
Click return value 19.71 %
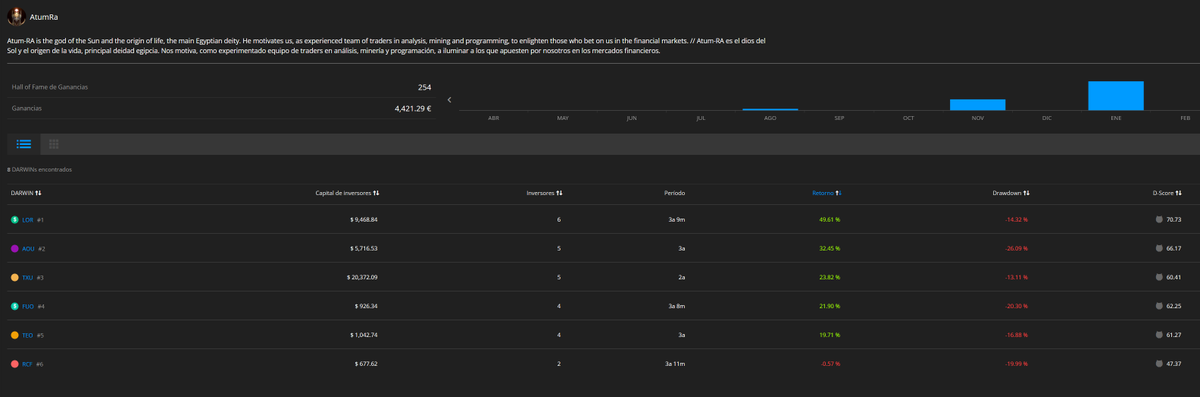click(829, 335)
